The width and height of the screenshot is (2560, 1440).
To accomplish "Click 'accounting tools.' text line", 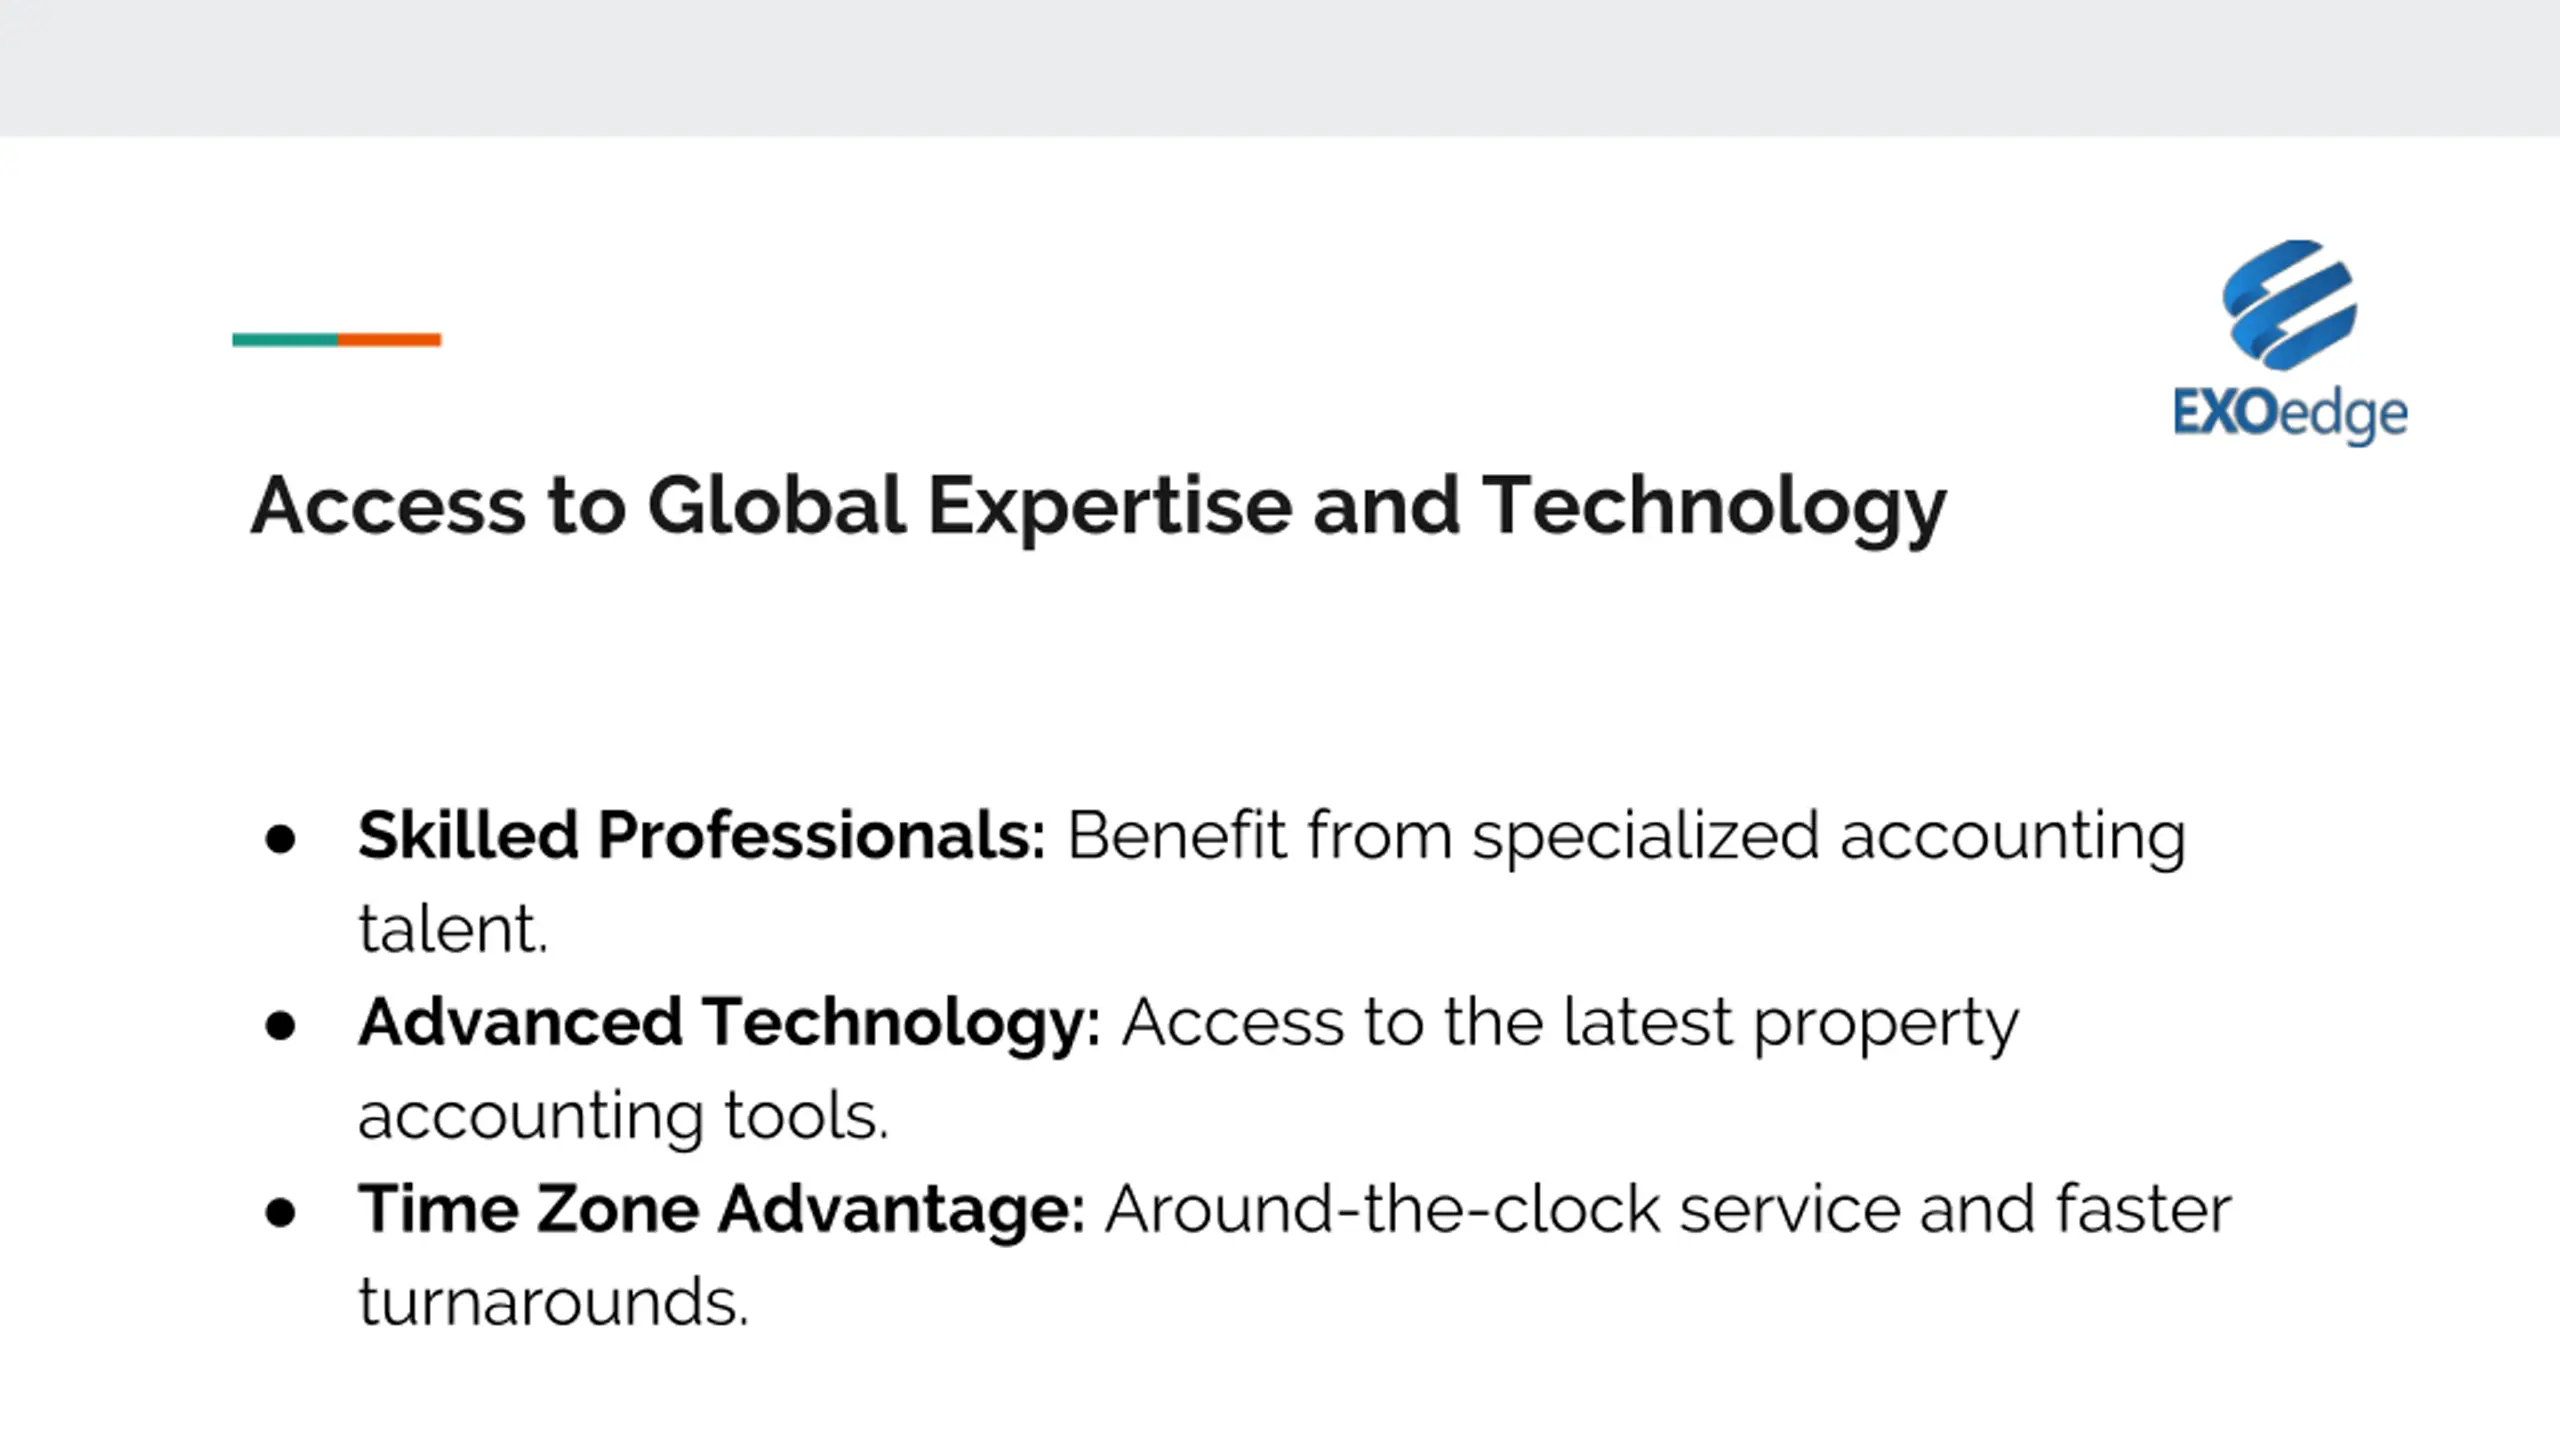I will coord(623,1116).
